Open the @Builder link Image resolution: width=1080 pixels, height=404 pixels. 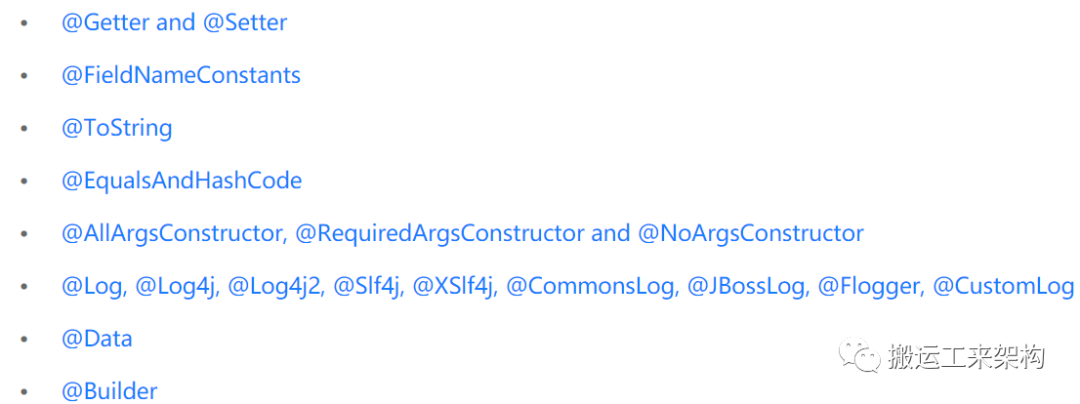110,391
